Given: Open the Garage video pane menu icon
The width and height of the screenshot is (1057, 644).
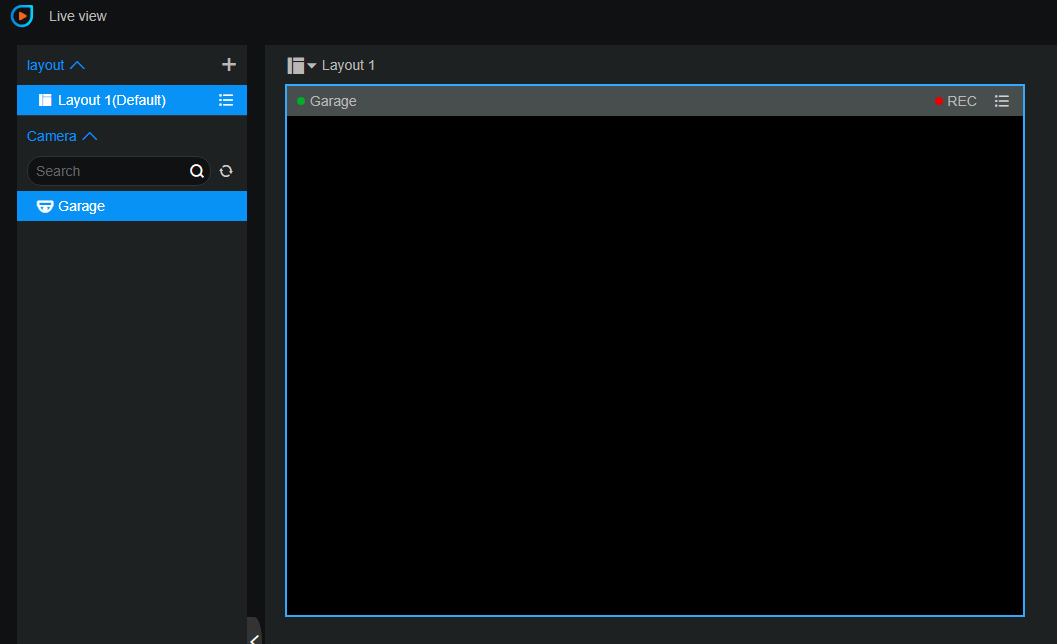Looking at the screenshot, I should [1002, 101].
